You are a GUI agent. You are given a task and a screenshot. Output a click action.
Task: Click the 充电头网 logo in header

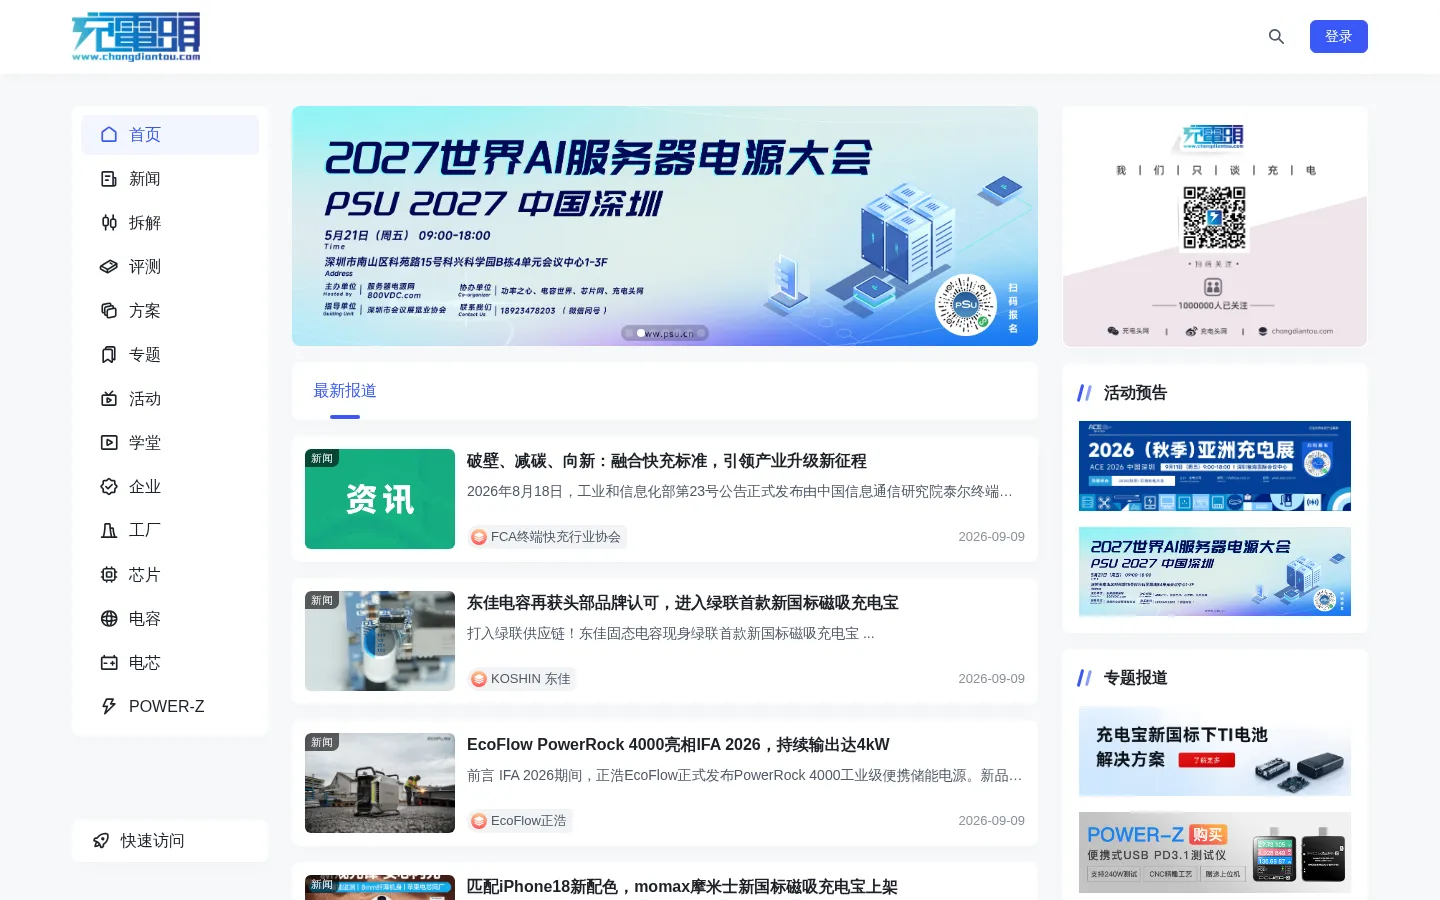136,37
